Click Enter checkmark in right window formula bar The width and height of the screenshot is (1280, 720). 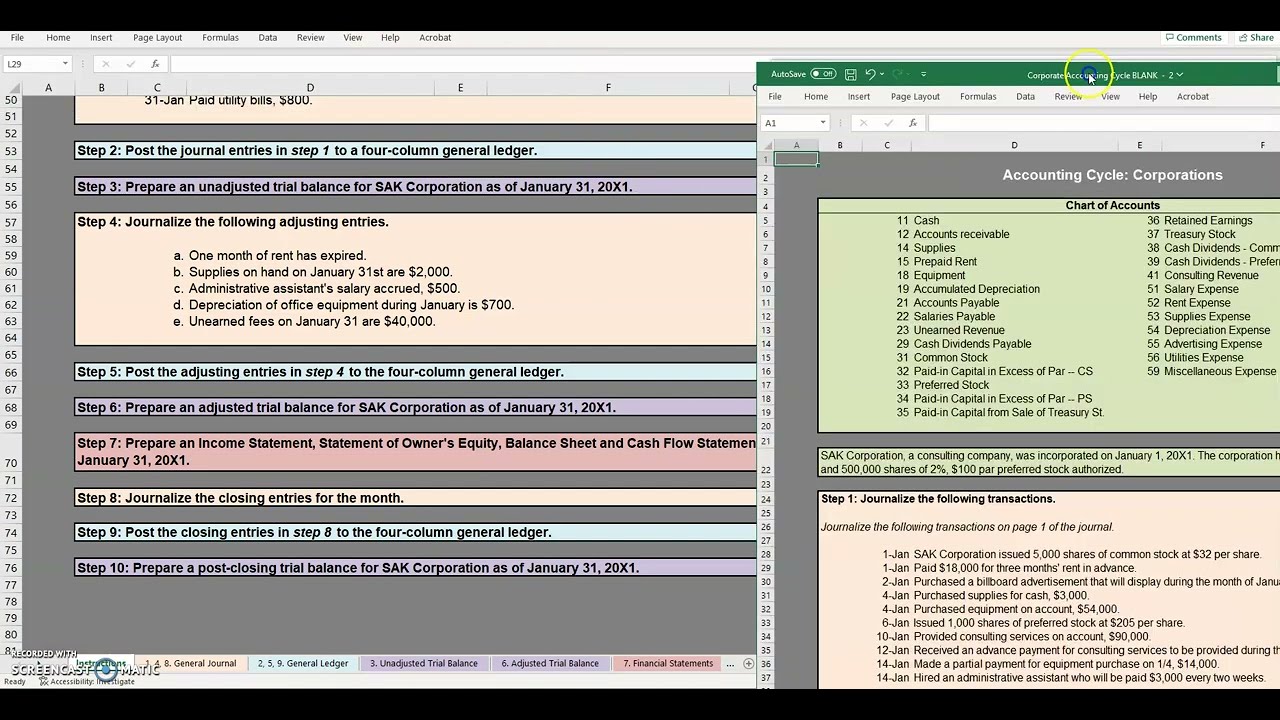[888, 123]
